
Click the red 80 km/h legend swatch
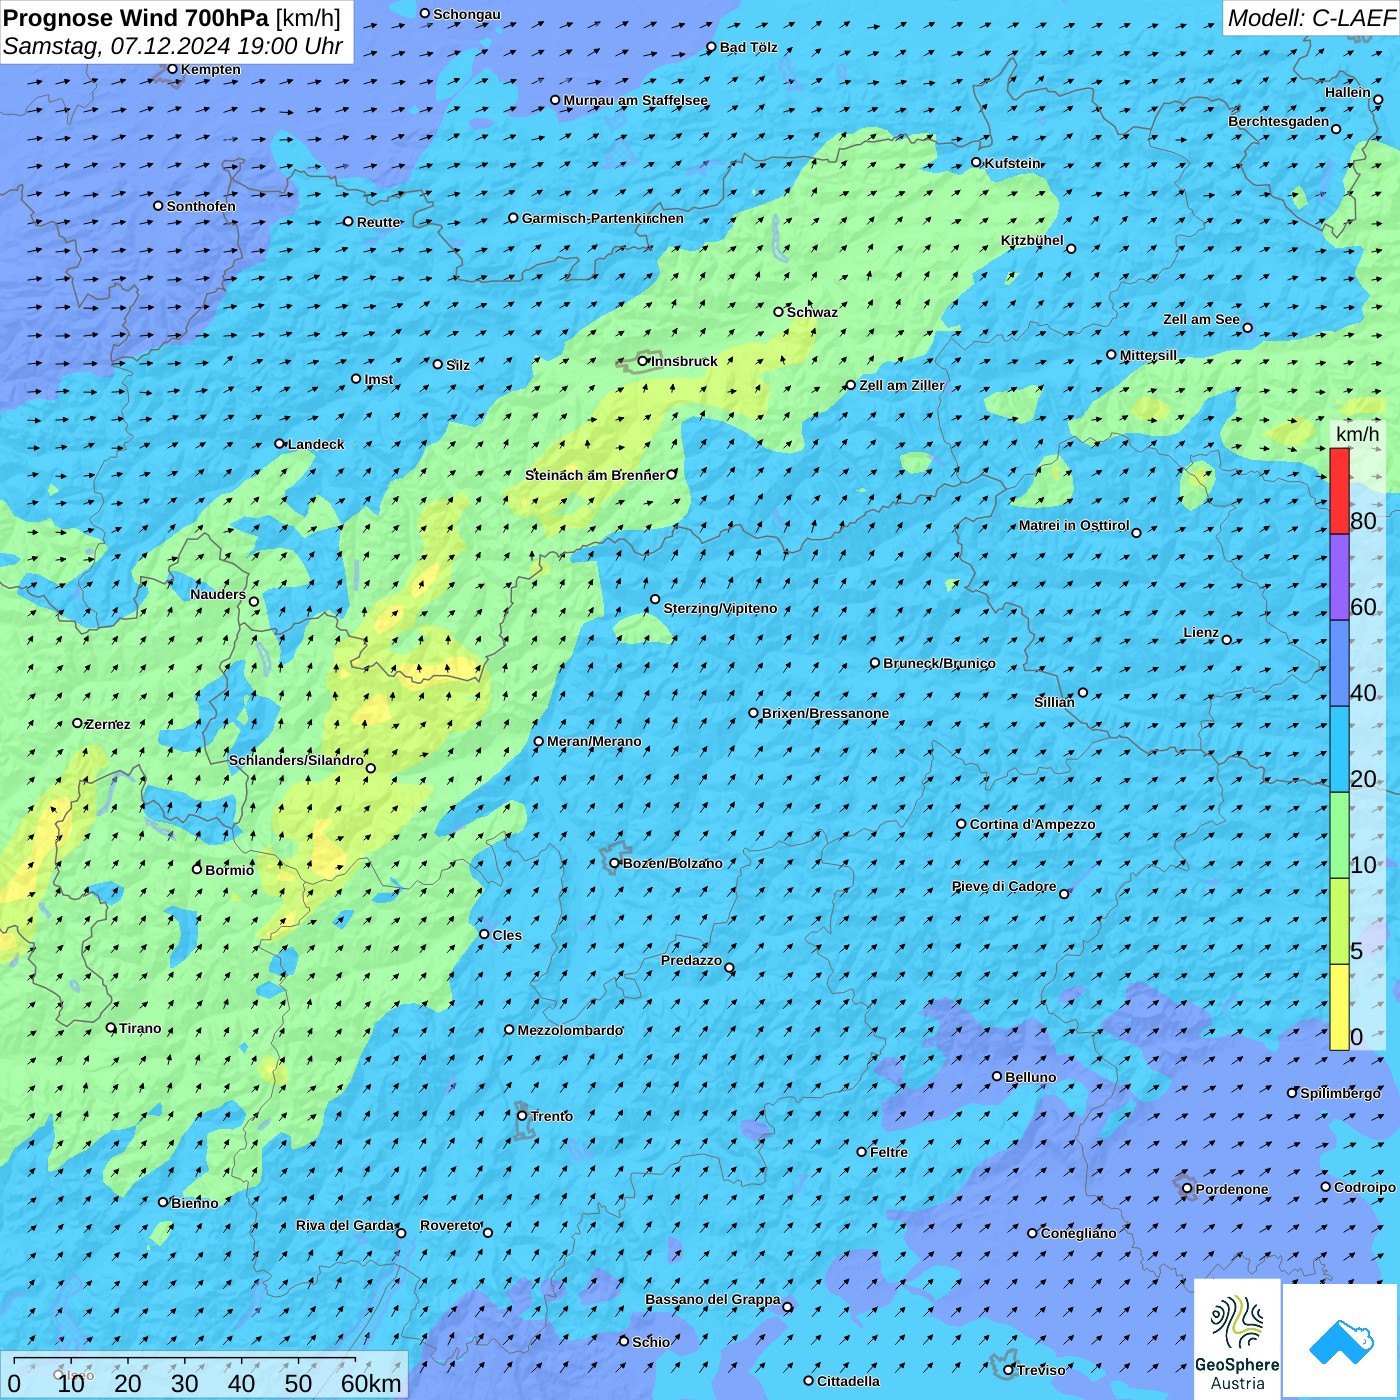click(x=1339, y=491)
